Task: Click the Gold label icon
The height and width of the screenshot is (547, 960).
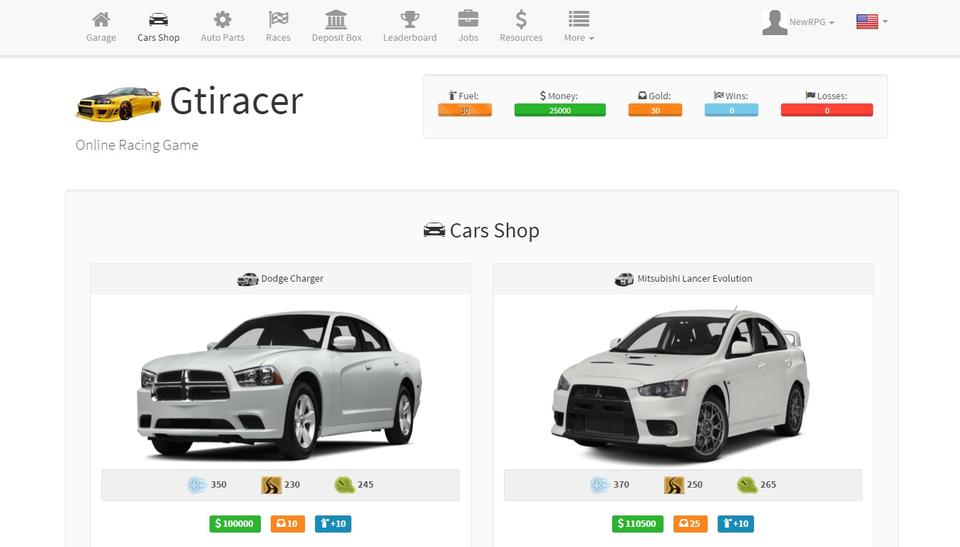Action: coord(642,96)
